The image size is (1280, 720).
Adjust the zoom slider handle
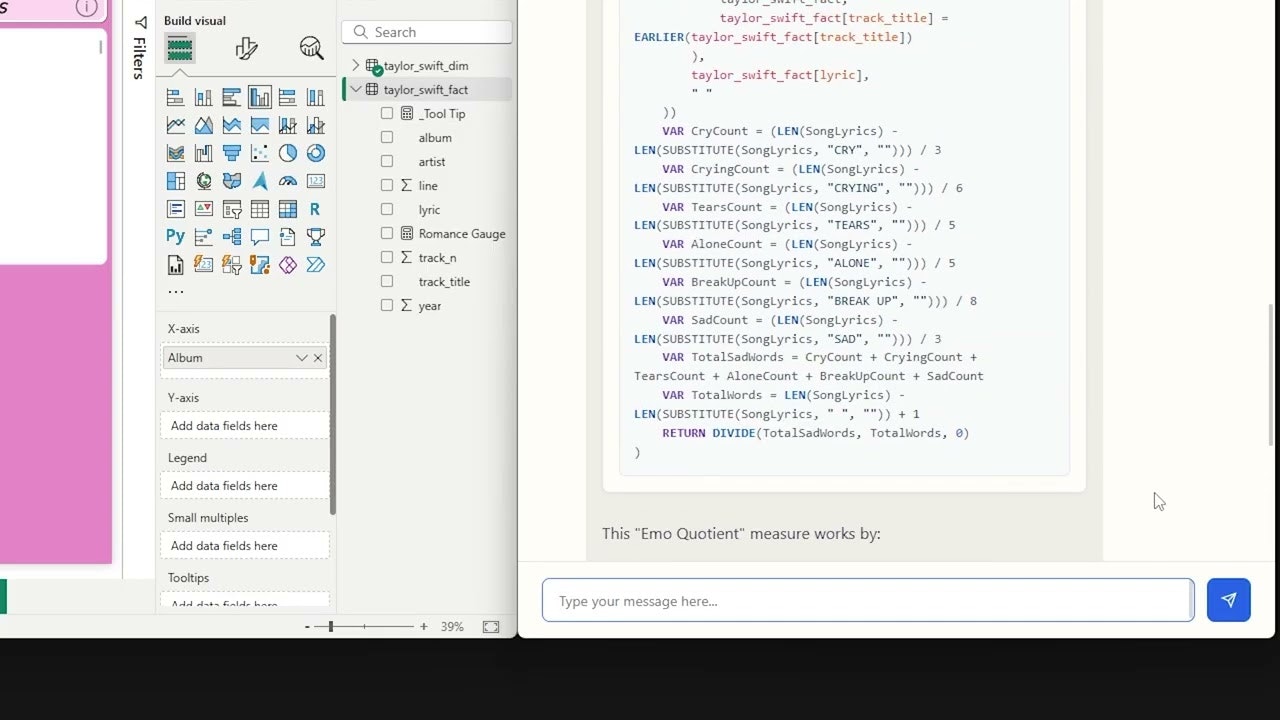(330, 626)
